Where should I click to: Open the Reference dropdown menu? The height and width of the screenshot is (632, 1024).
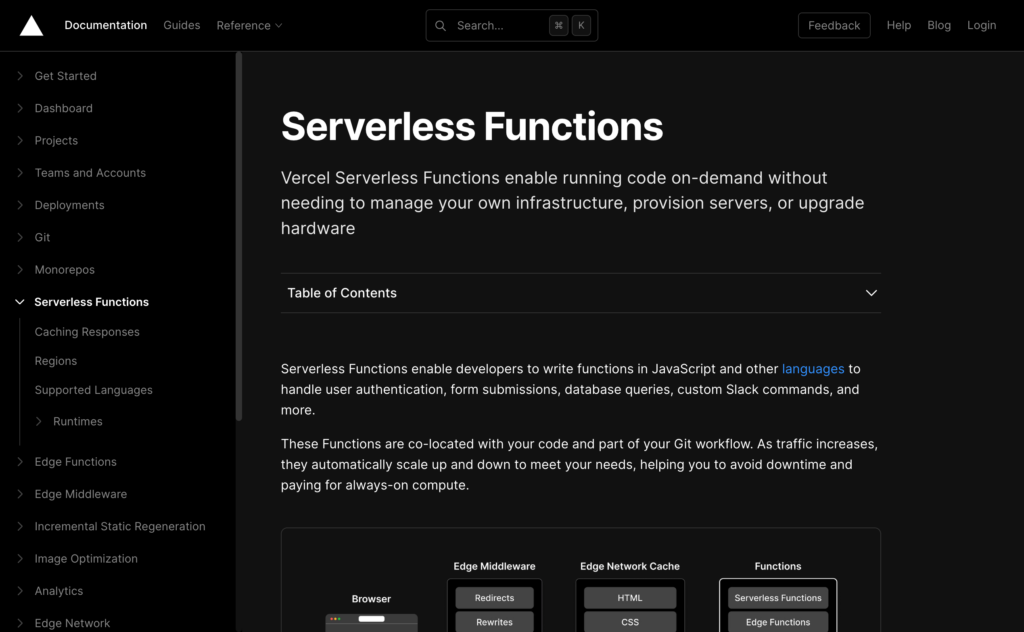point(249,26)
